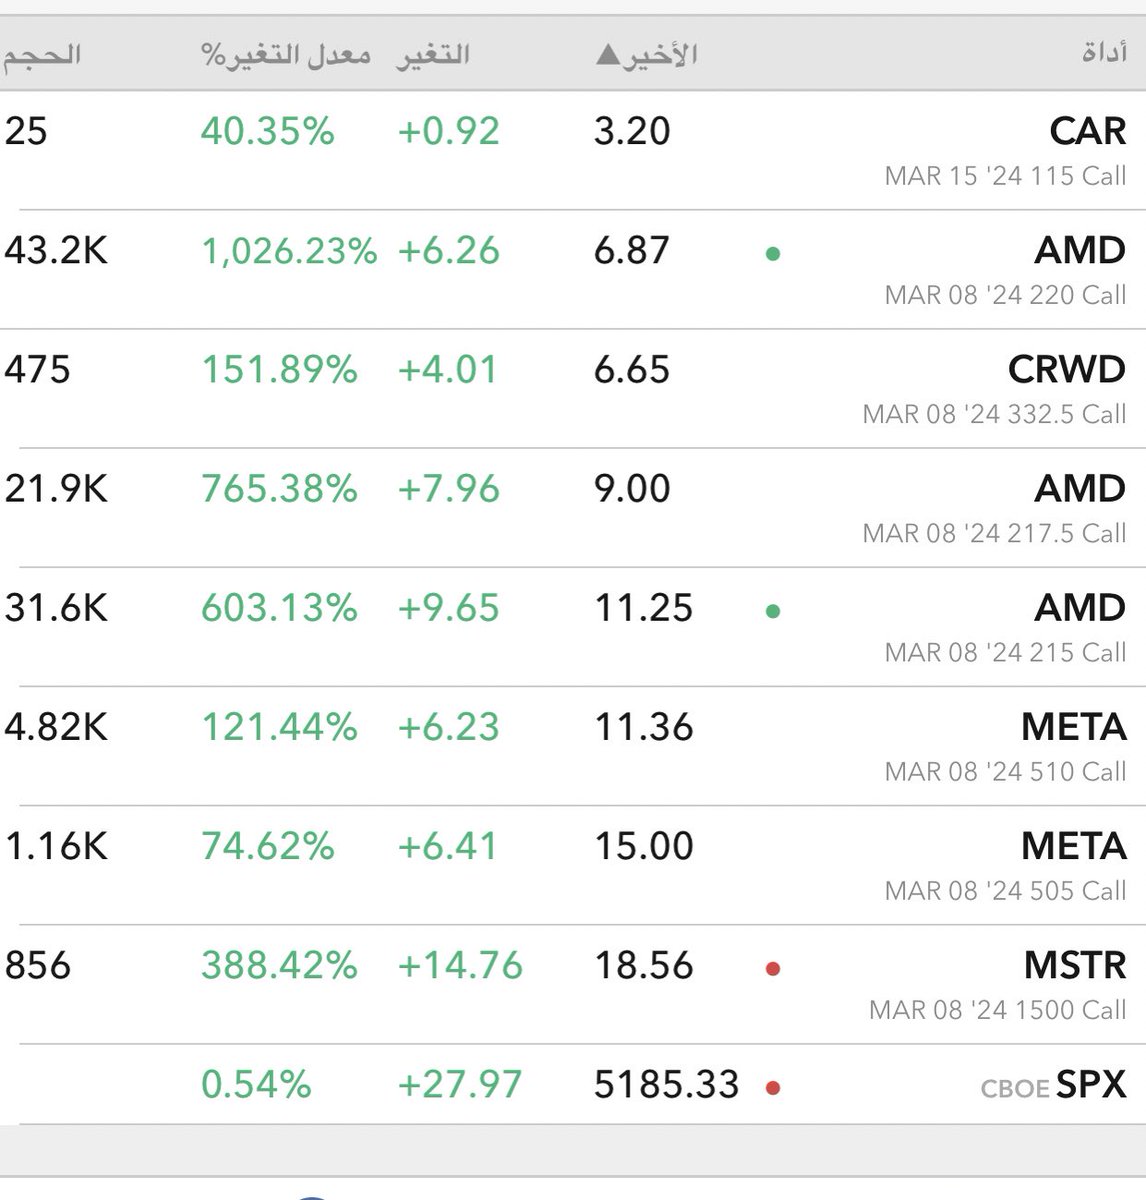1146x1200 pixels.
Task: Click volume 31.6K
Action: pyautogui.click(x=56, y=607)
